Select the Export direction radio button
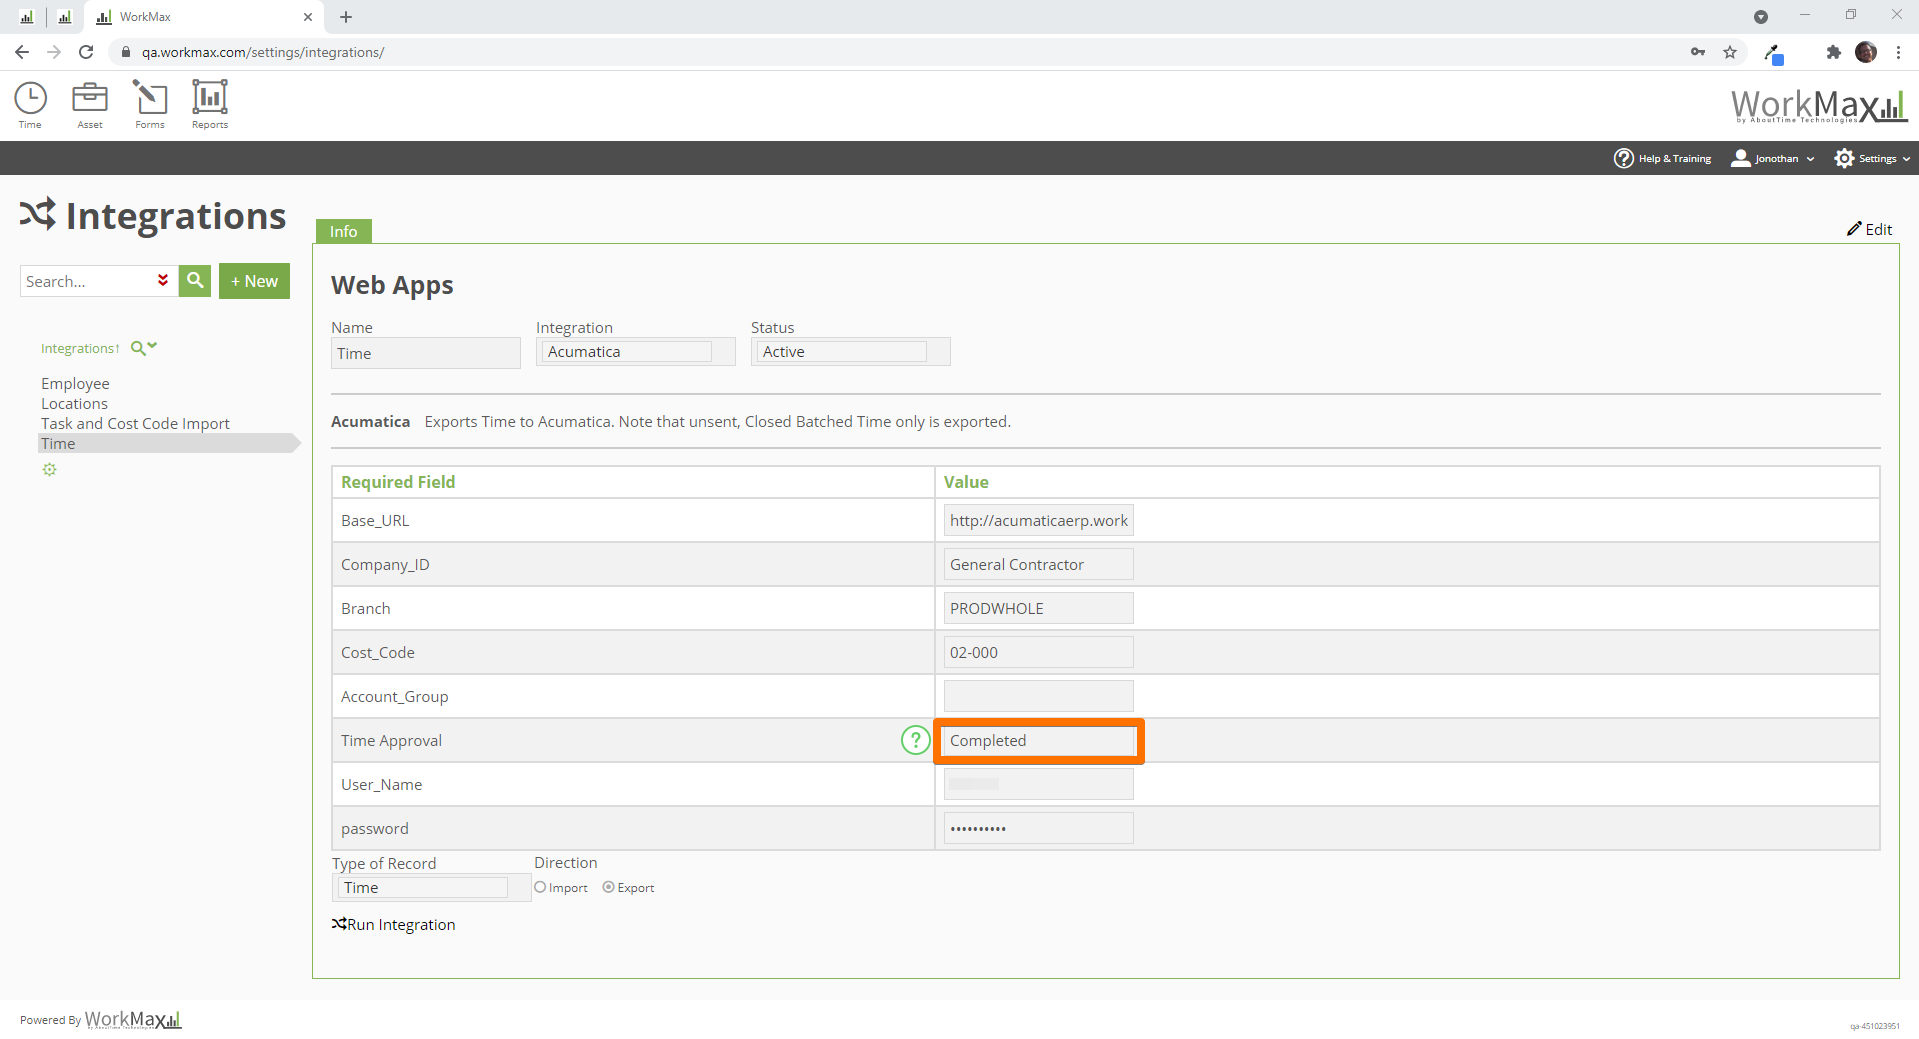 [608, 887]
